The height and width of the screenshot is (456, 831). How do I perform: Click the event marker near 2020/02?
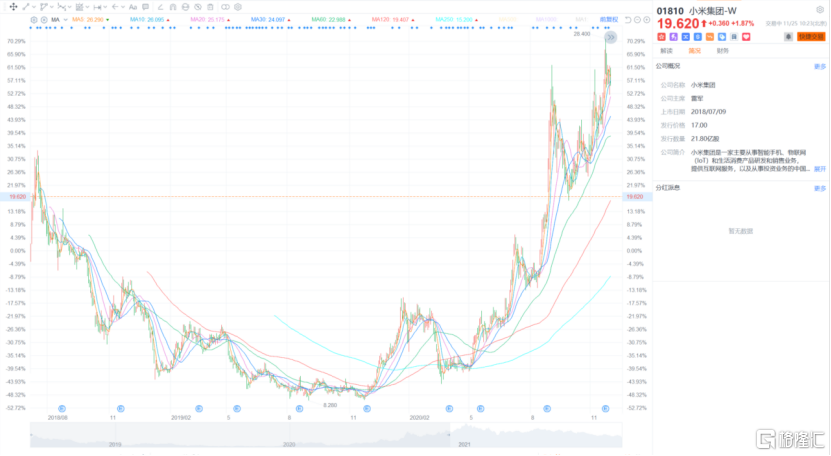click(449, 408)
